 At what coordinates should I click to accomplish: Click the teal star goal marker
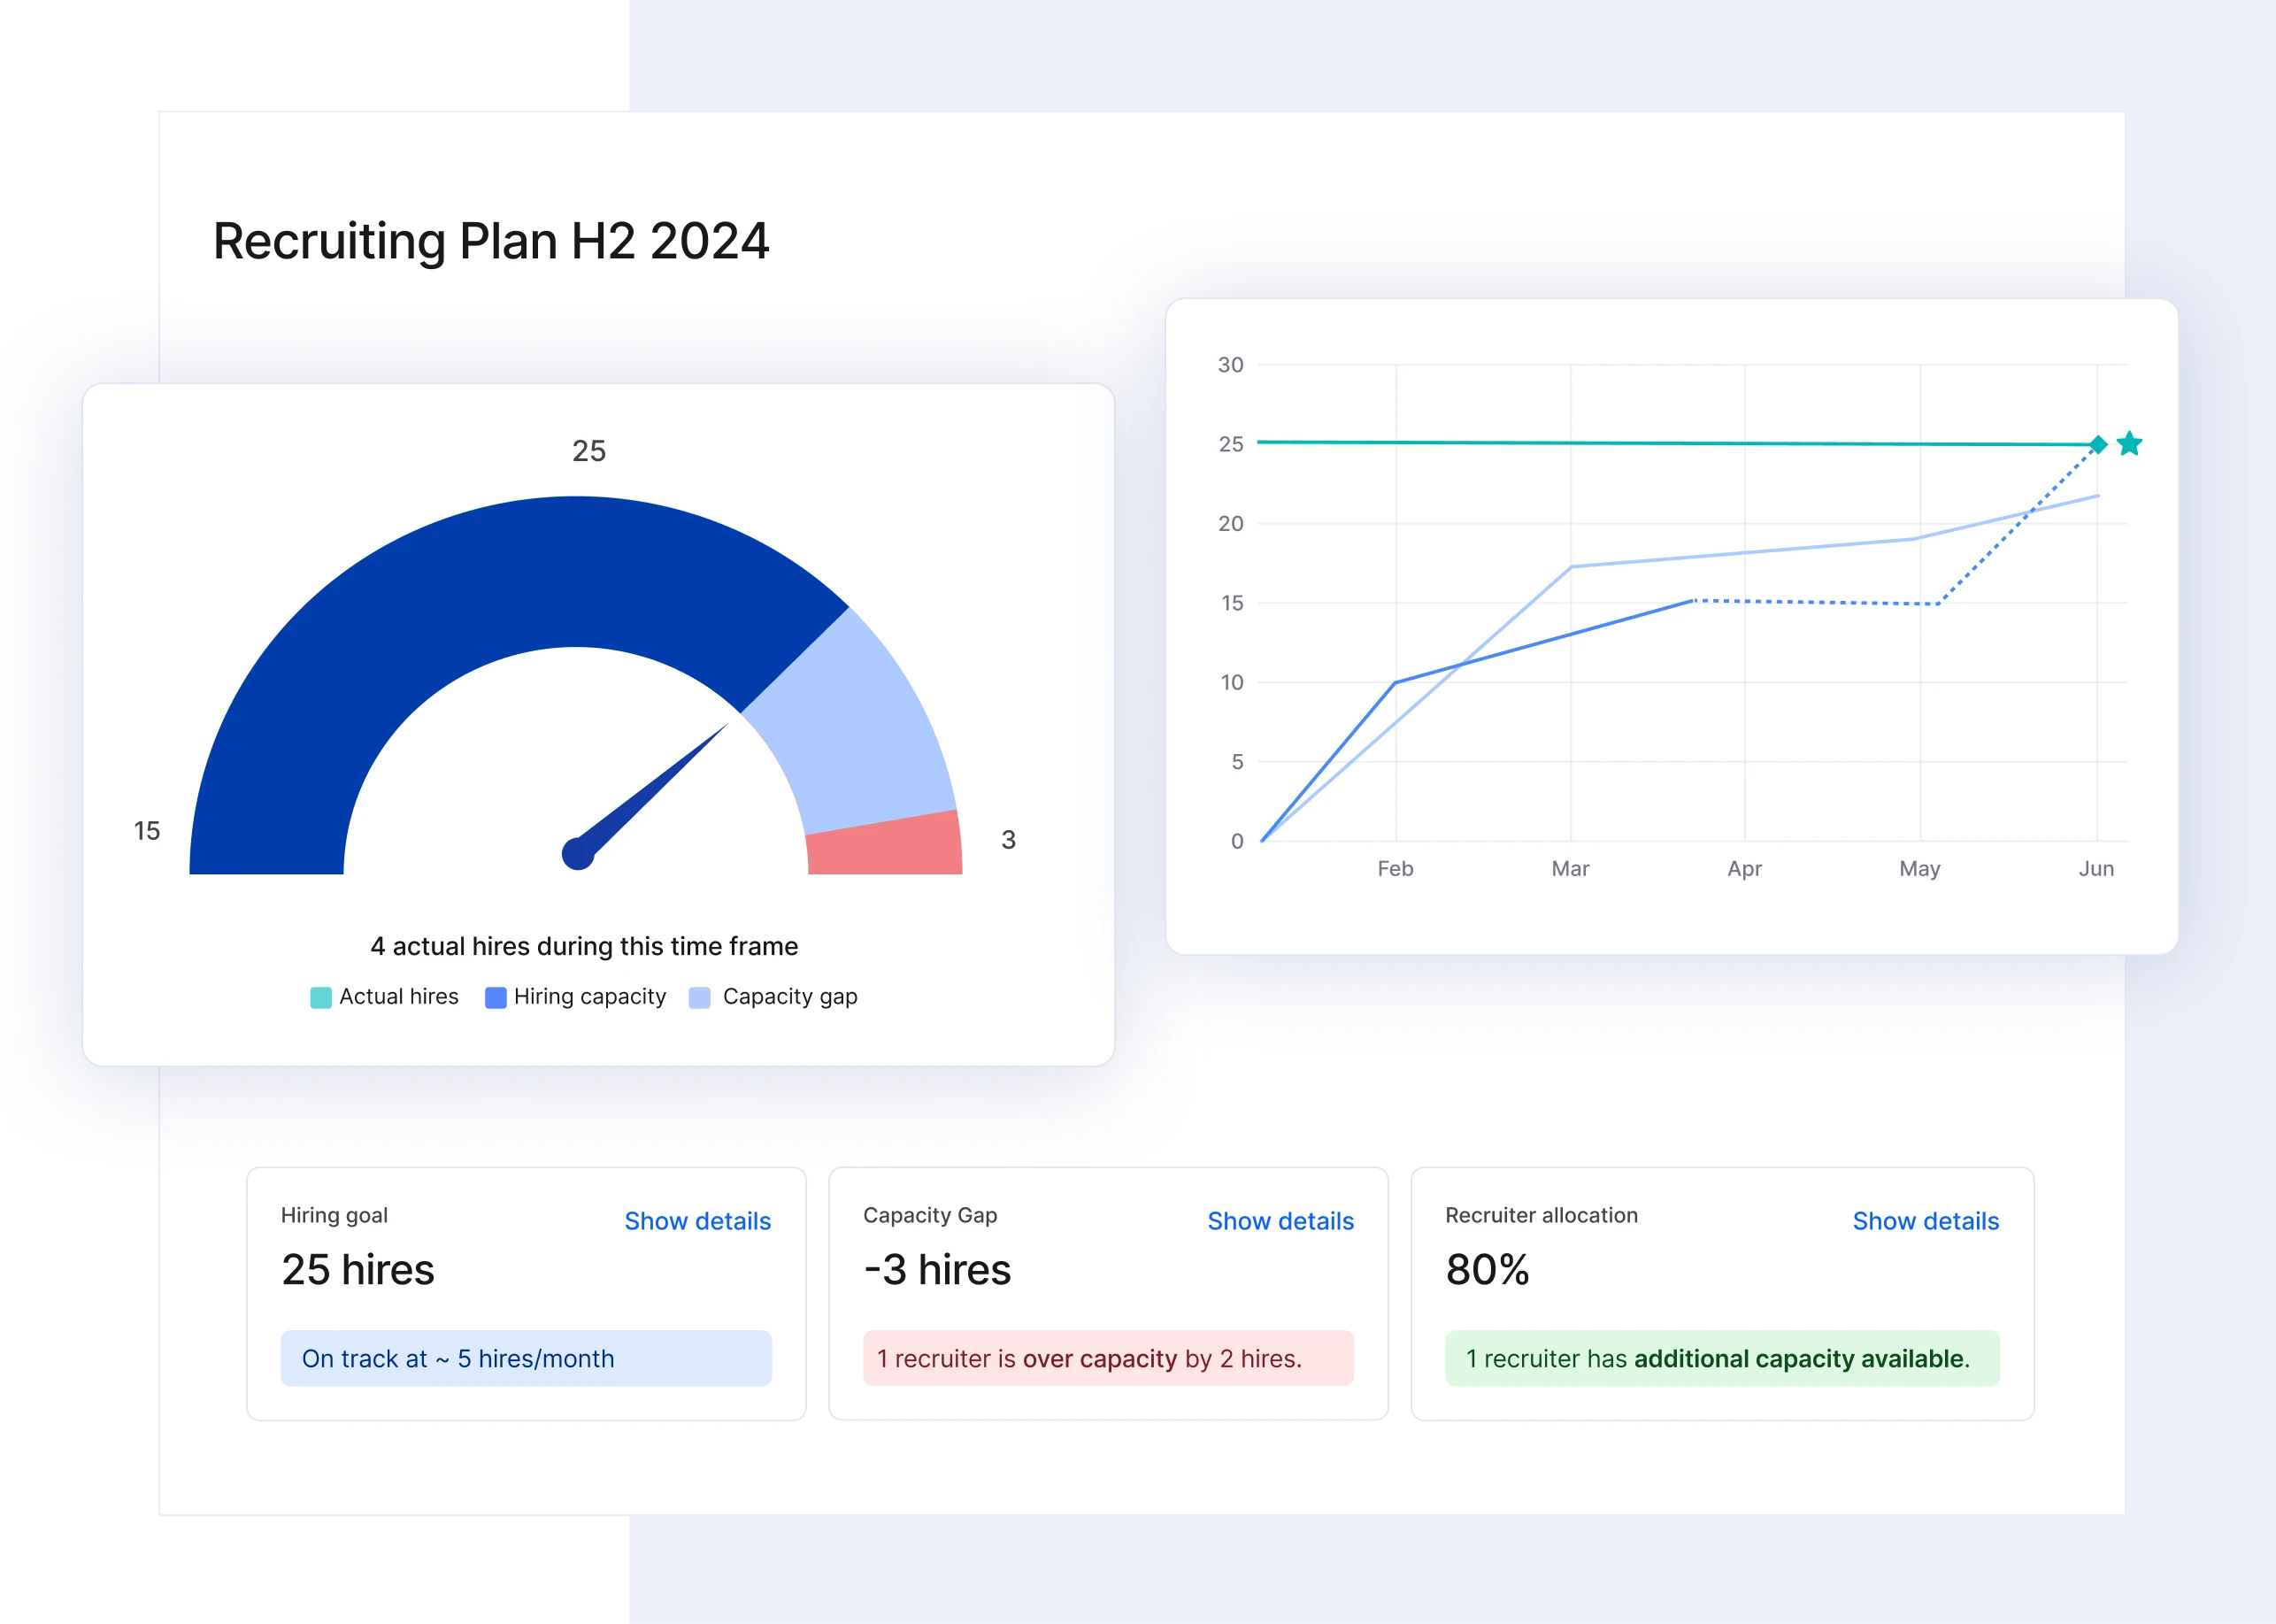[x=2129, y=443]
